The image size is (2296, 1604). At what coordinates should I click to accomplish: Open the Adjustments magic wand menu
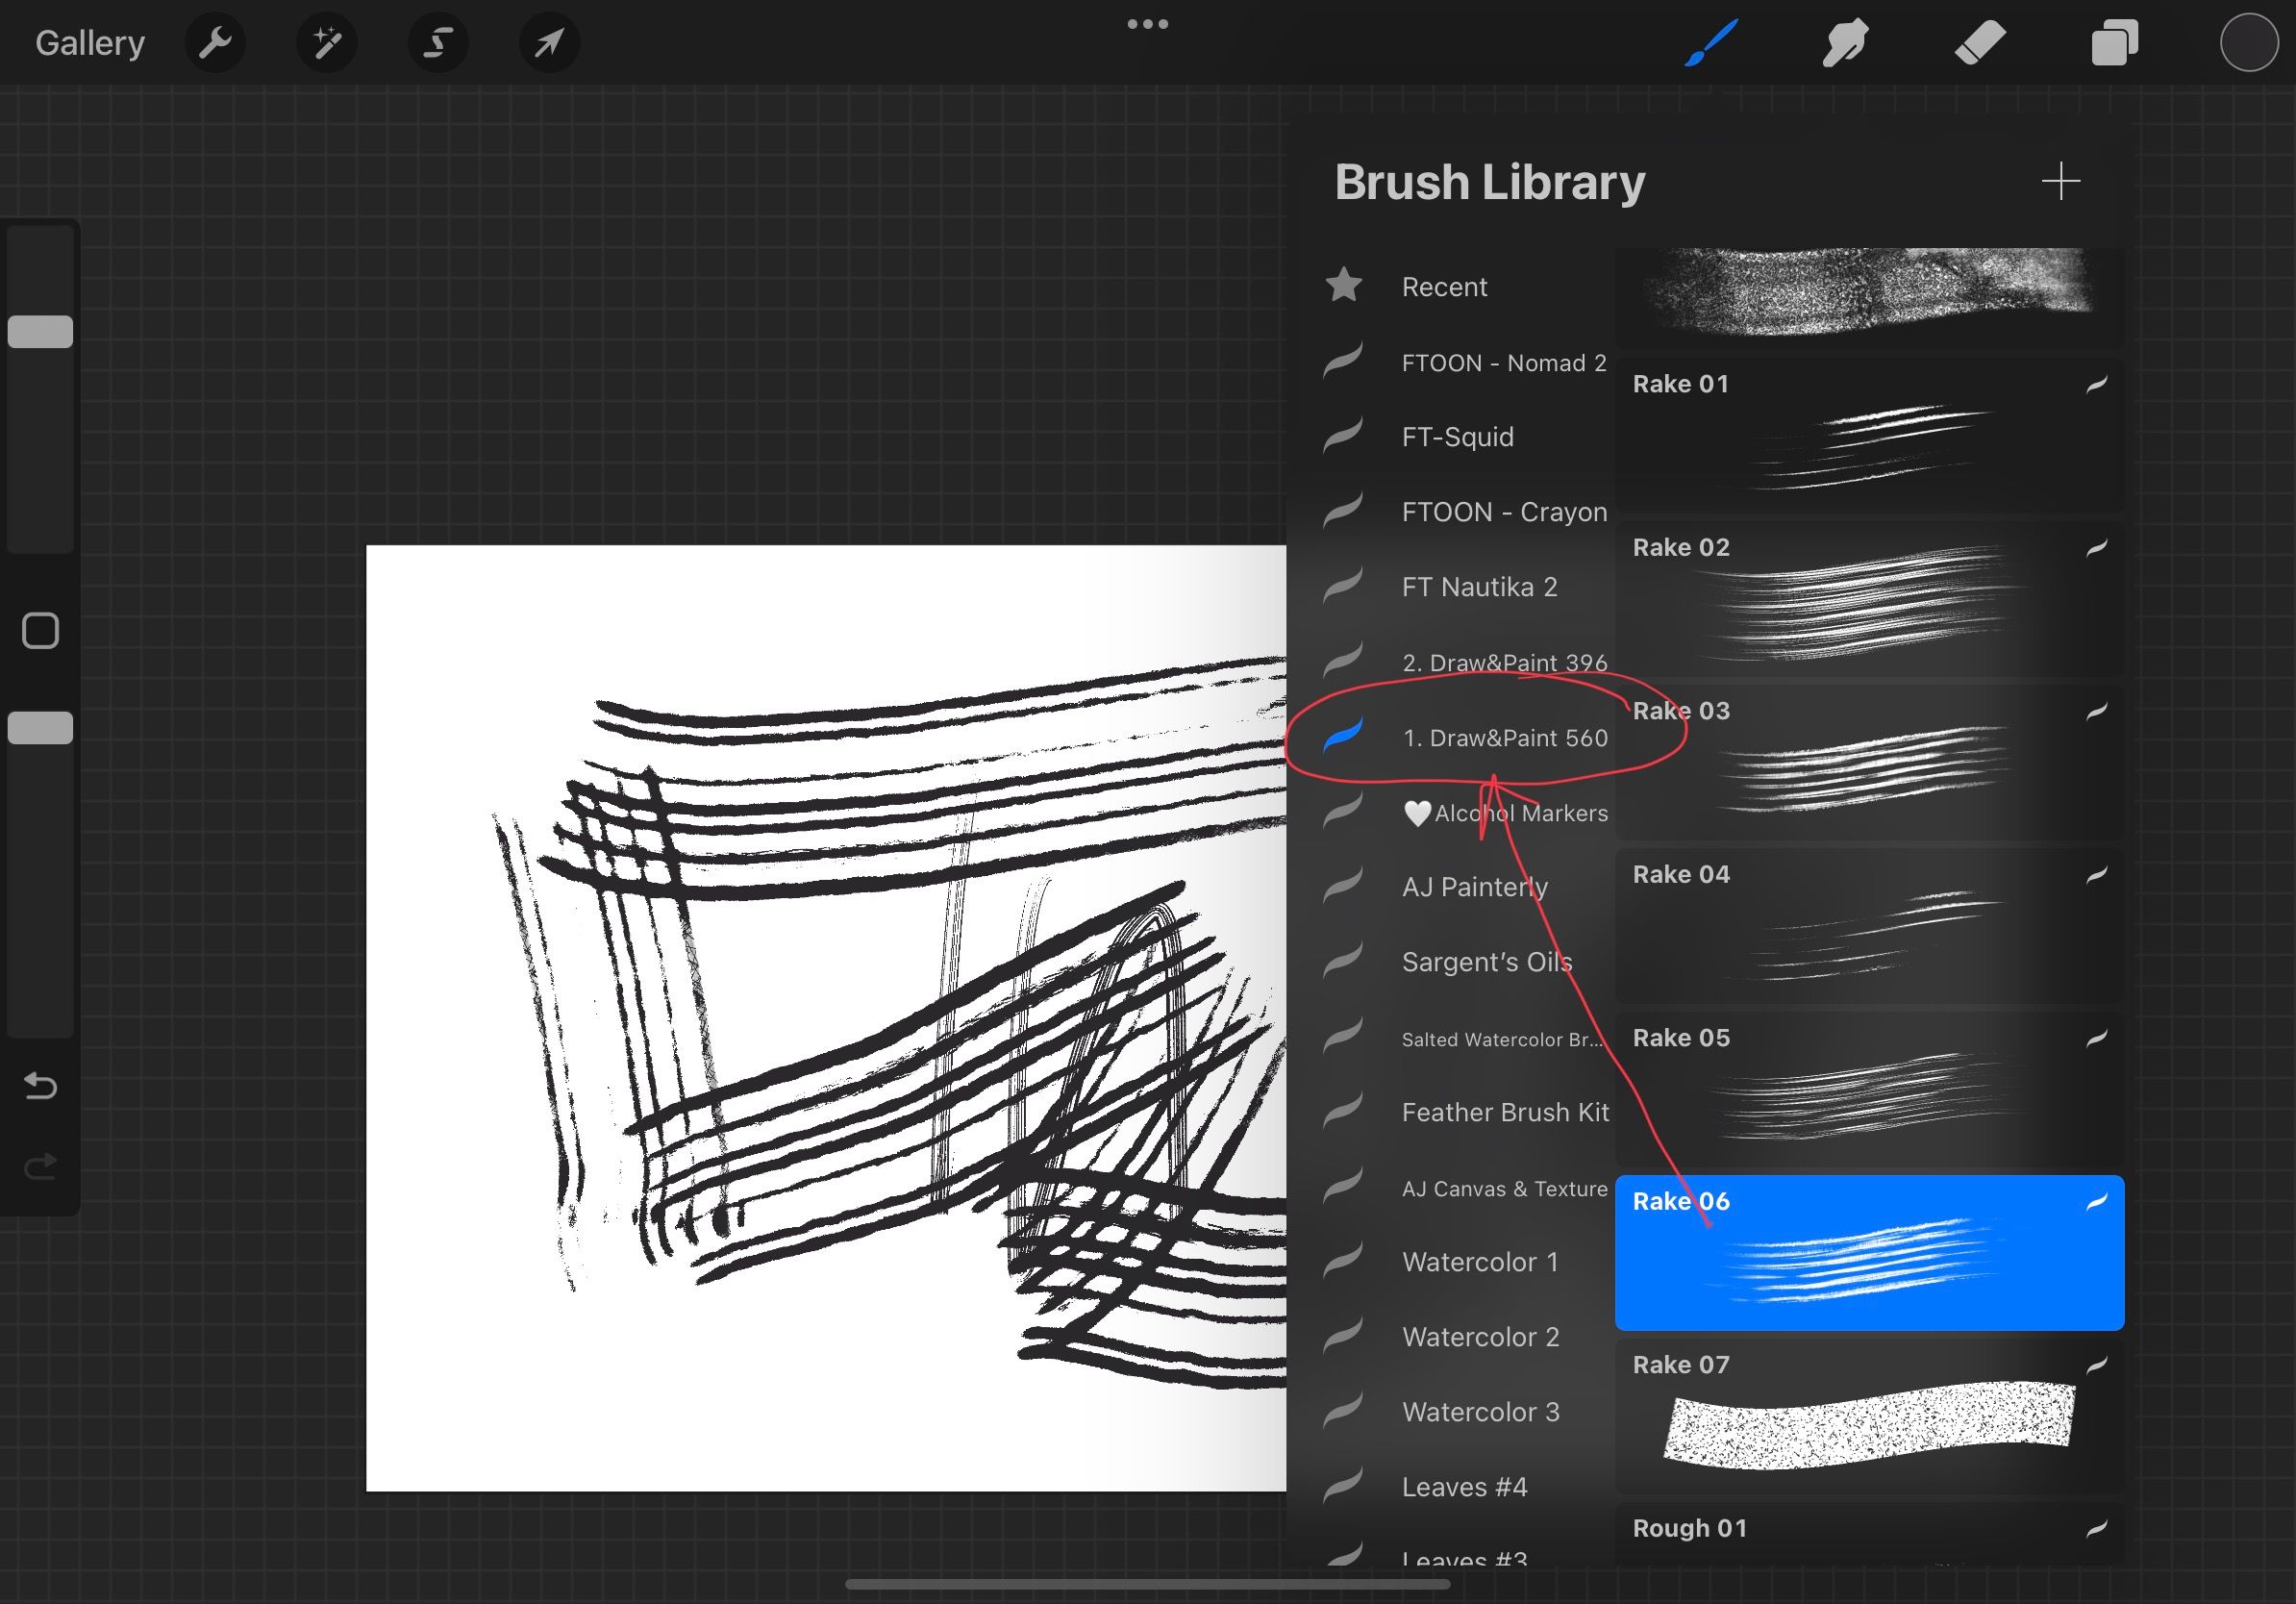click(327, 43)
